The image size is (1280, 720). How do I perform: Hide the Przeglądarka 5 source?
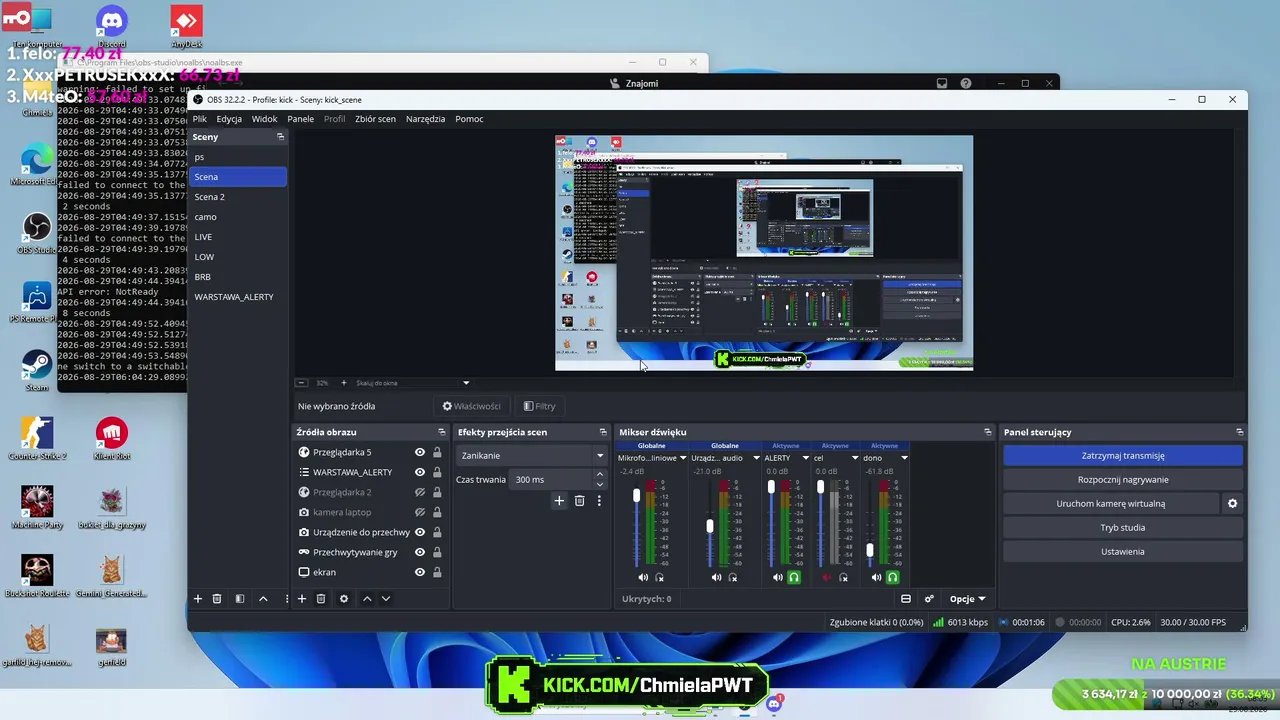(420, 452)
